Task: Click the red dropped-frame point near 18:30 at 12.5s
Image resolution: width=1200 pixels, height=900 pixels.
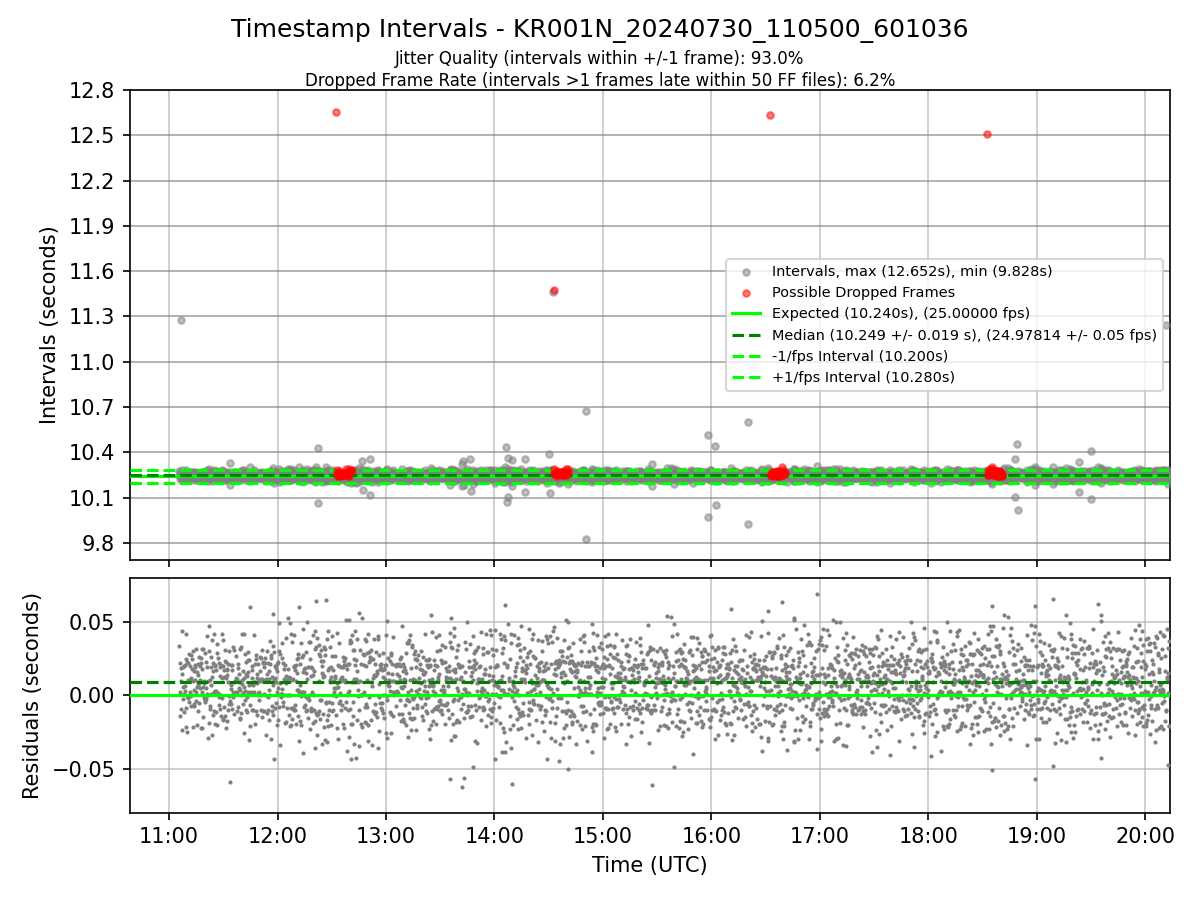Action: (x=987, y=134)
